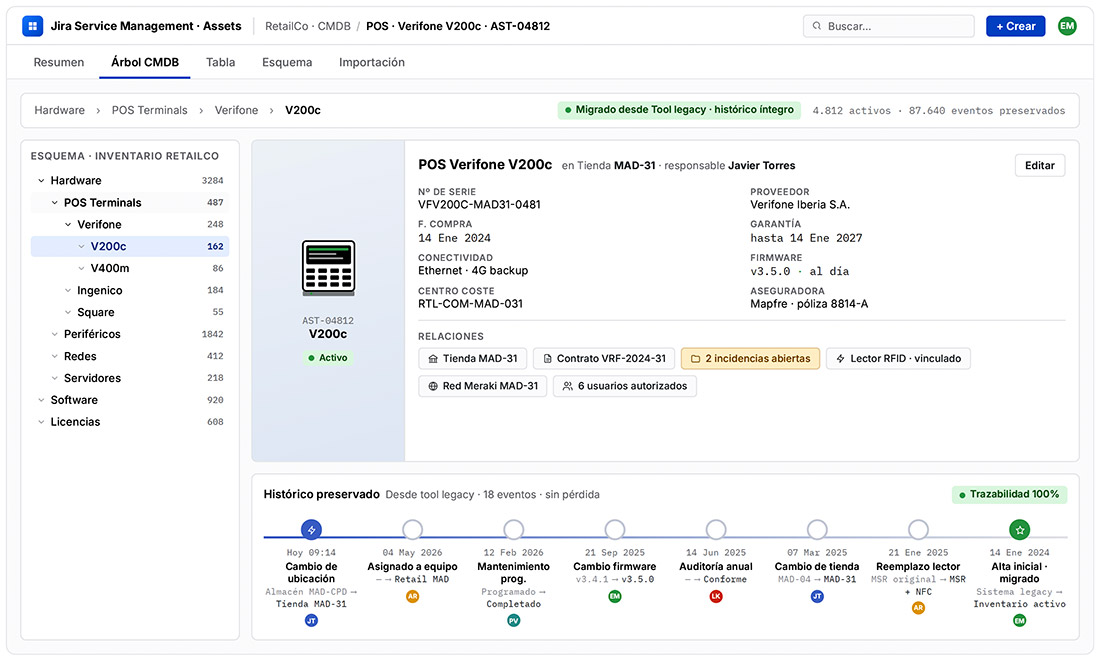Click the Jira Service Management app logo
1100x661 pixels.
click(x=32, y=26)
